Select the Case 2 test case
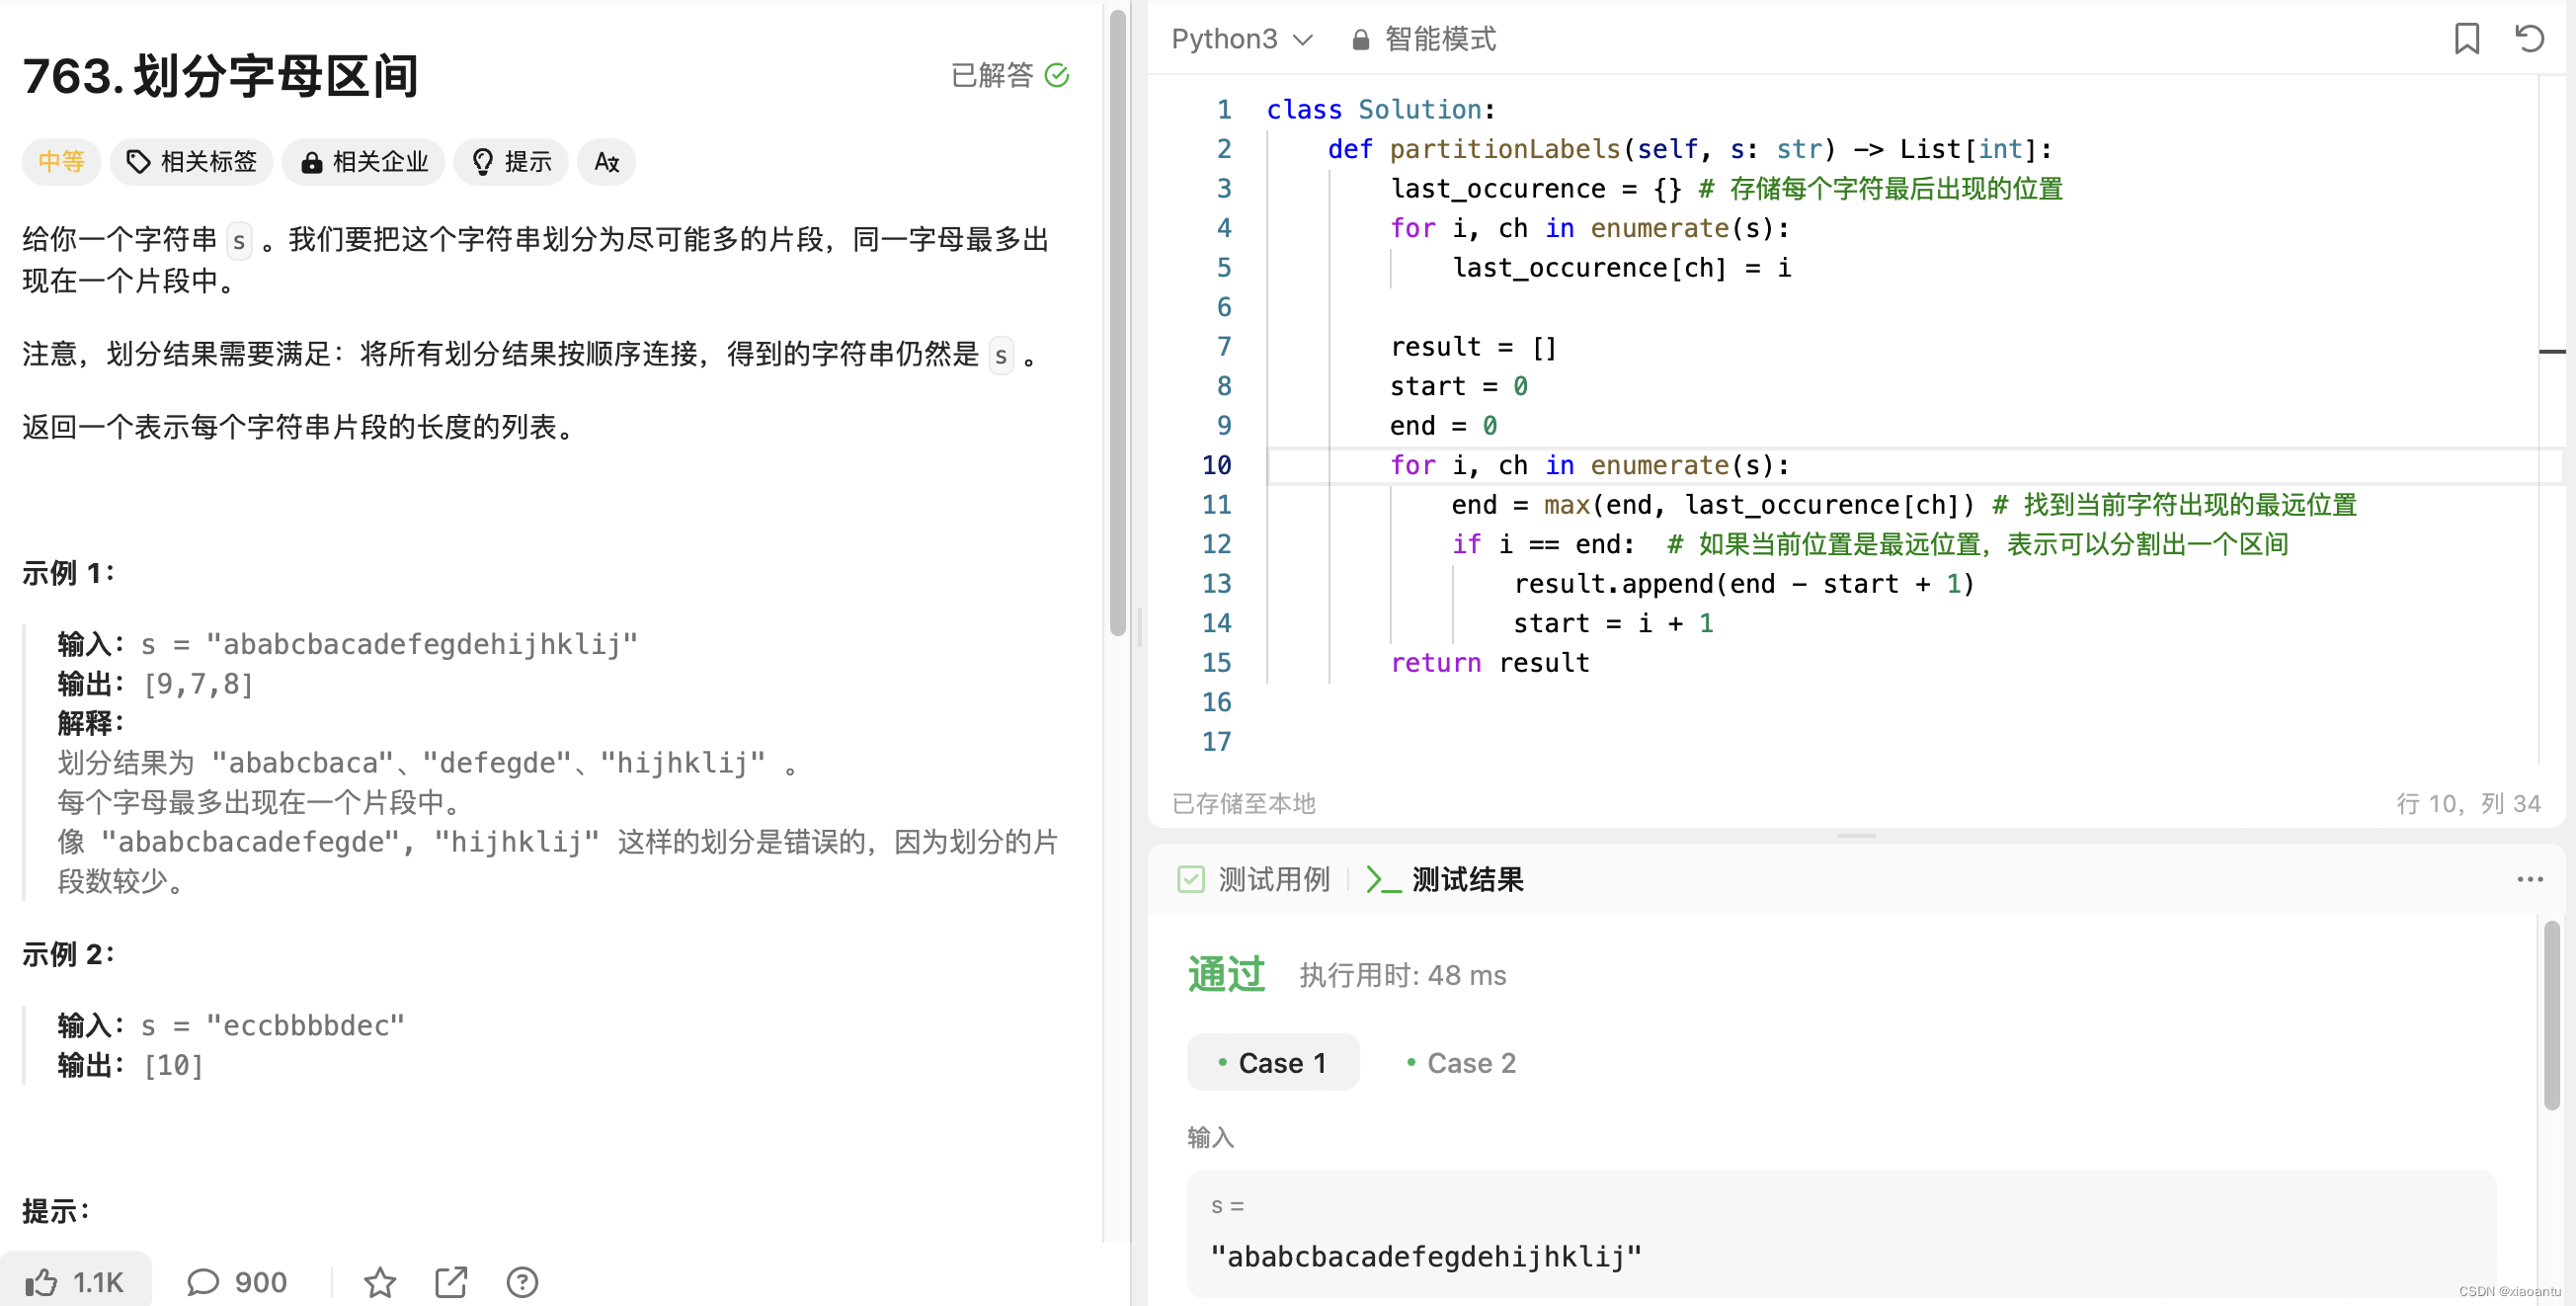The height and width of the screenshot is (1306, 2576). pos(1461,1062)
